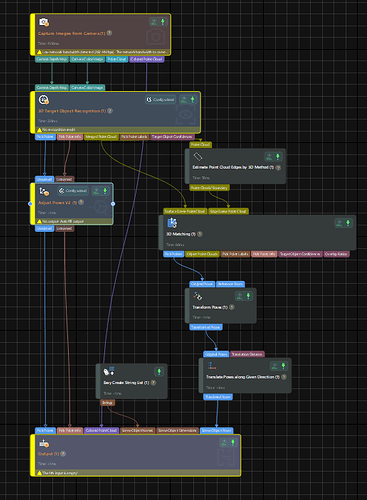Run the Transform Poses step
Viewport: 367px width, 500px height.
248,296
